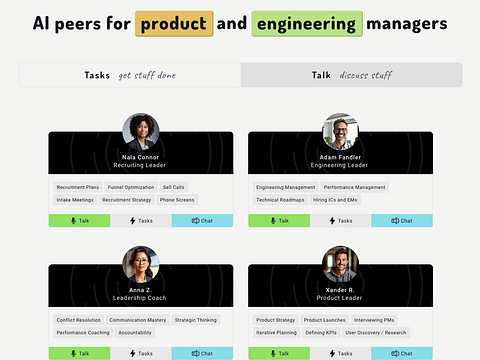
Task: Choose the Product Strategy tag
Action: tap(276, 320)
